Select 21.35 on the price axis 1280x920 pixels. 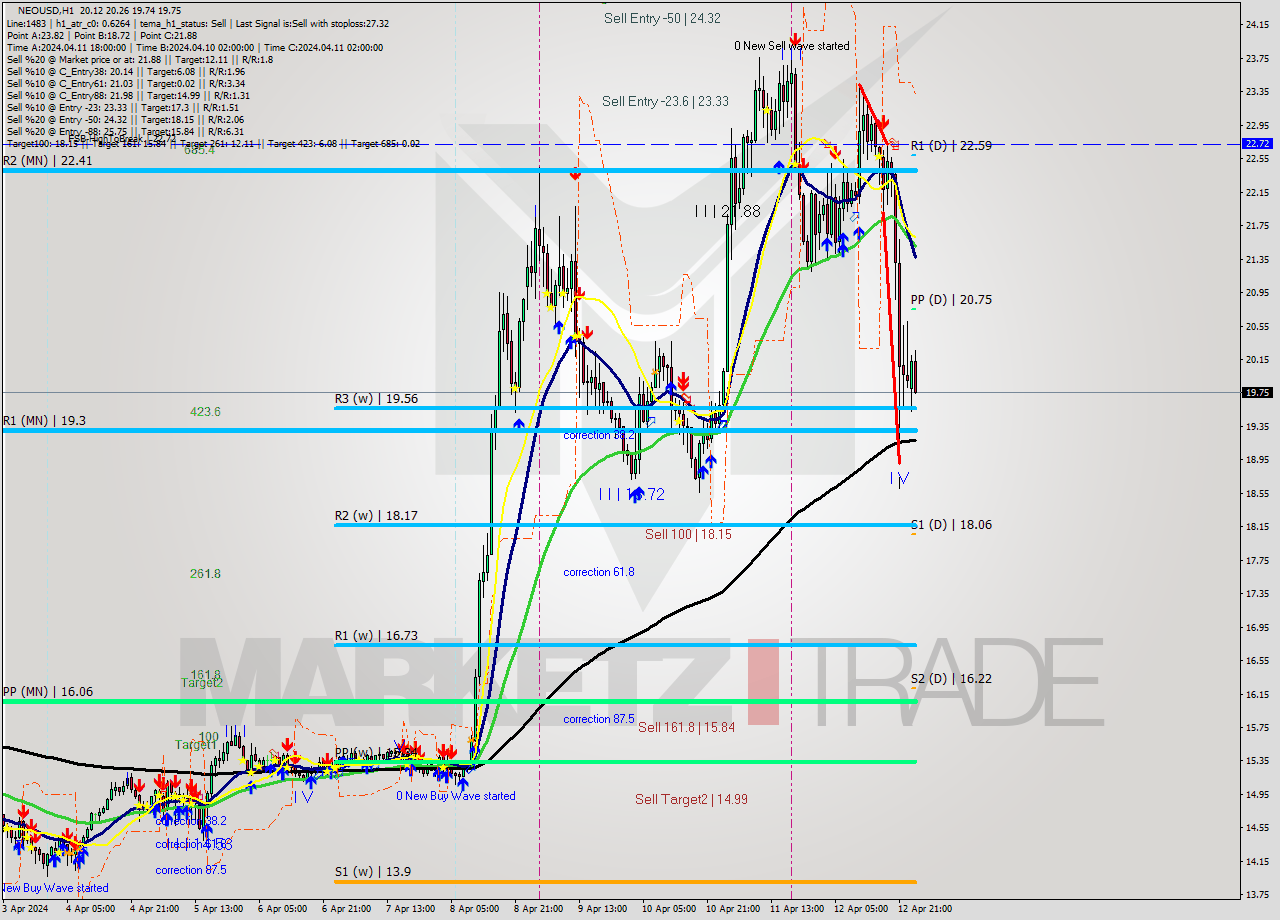(x=1256, y=260)
